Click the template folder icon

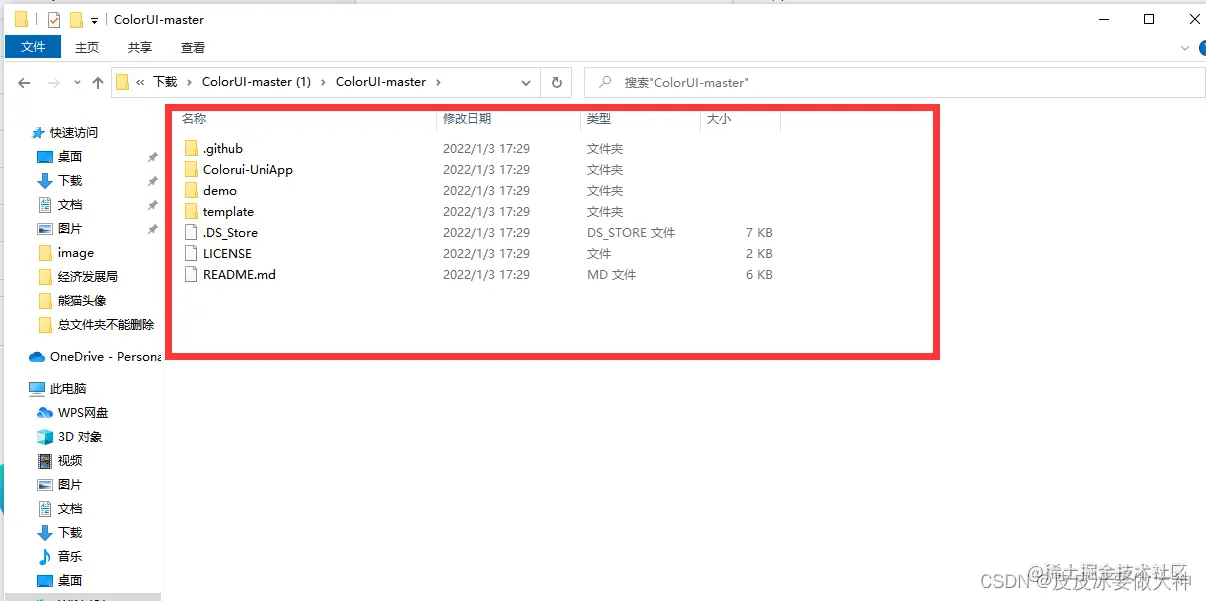pos(192,212)
